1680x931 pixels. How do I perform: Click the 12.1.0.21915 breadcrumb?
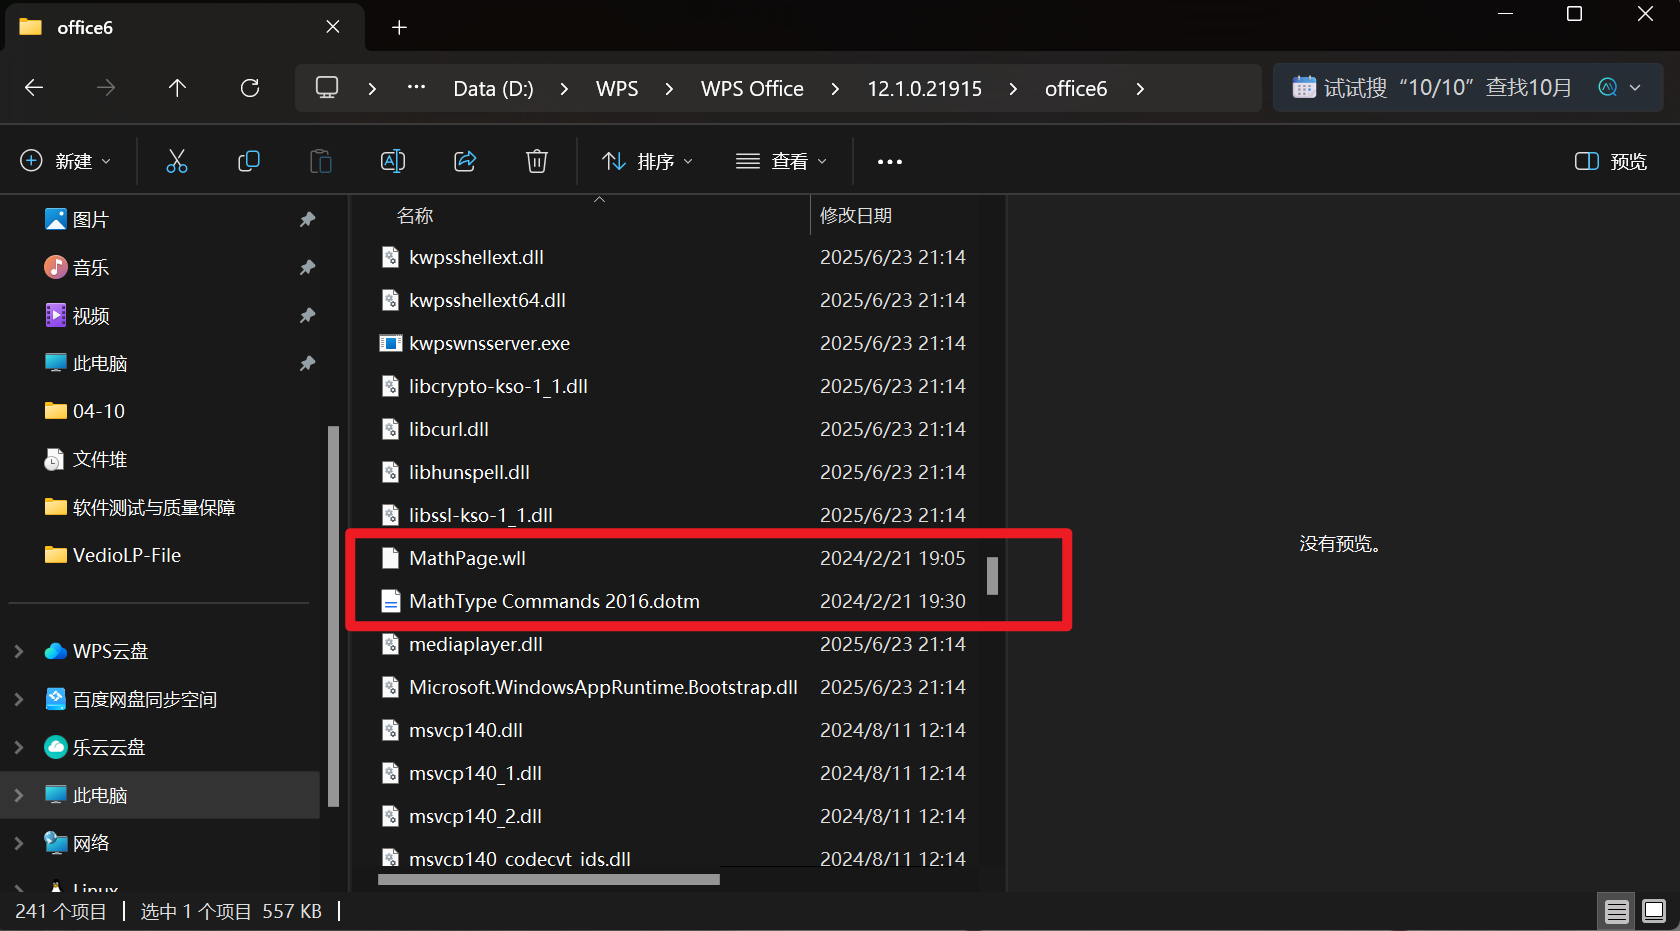(x=924, y=88)
